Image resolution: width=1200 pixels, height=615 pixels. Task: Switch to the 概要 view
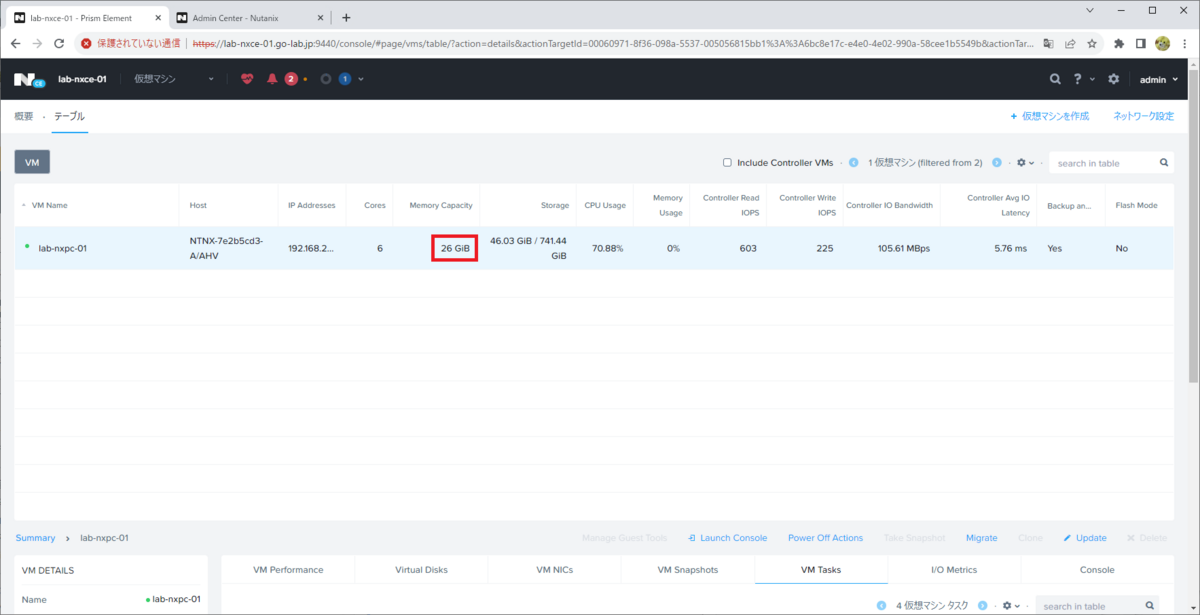[x=24, y=116]
